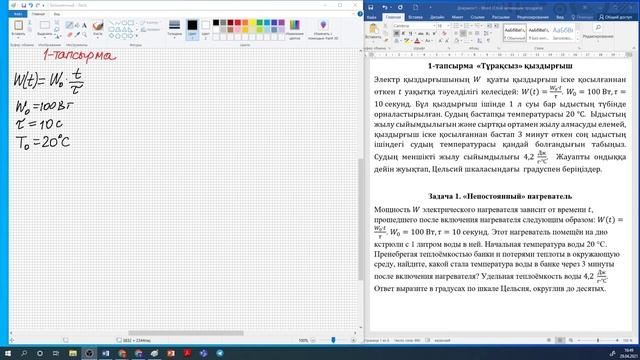The width and height of the screenshot is (640, 360).
Task: Pick the yellow color swatch in Paint
Action: point(253,22)
